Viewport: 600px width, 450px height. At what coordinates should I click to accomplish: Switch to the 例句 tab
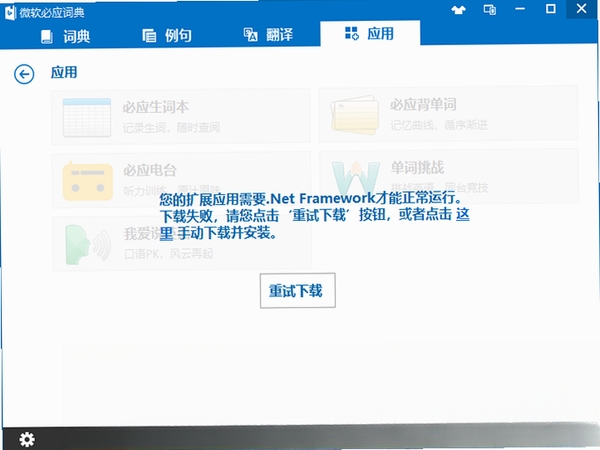(x=167, y=36)
